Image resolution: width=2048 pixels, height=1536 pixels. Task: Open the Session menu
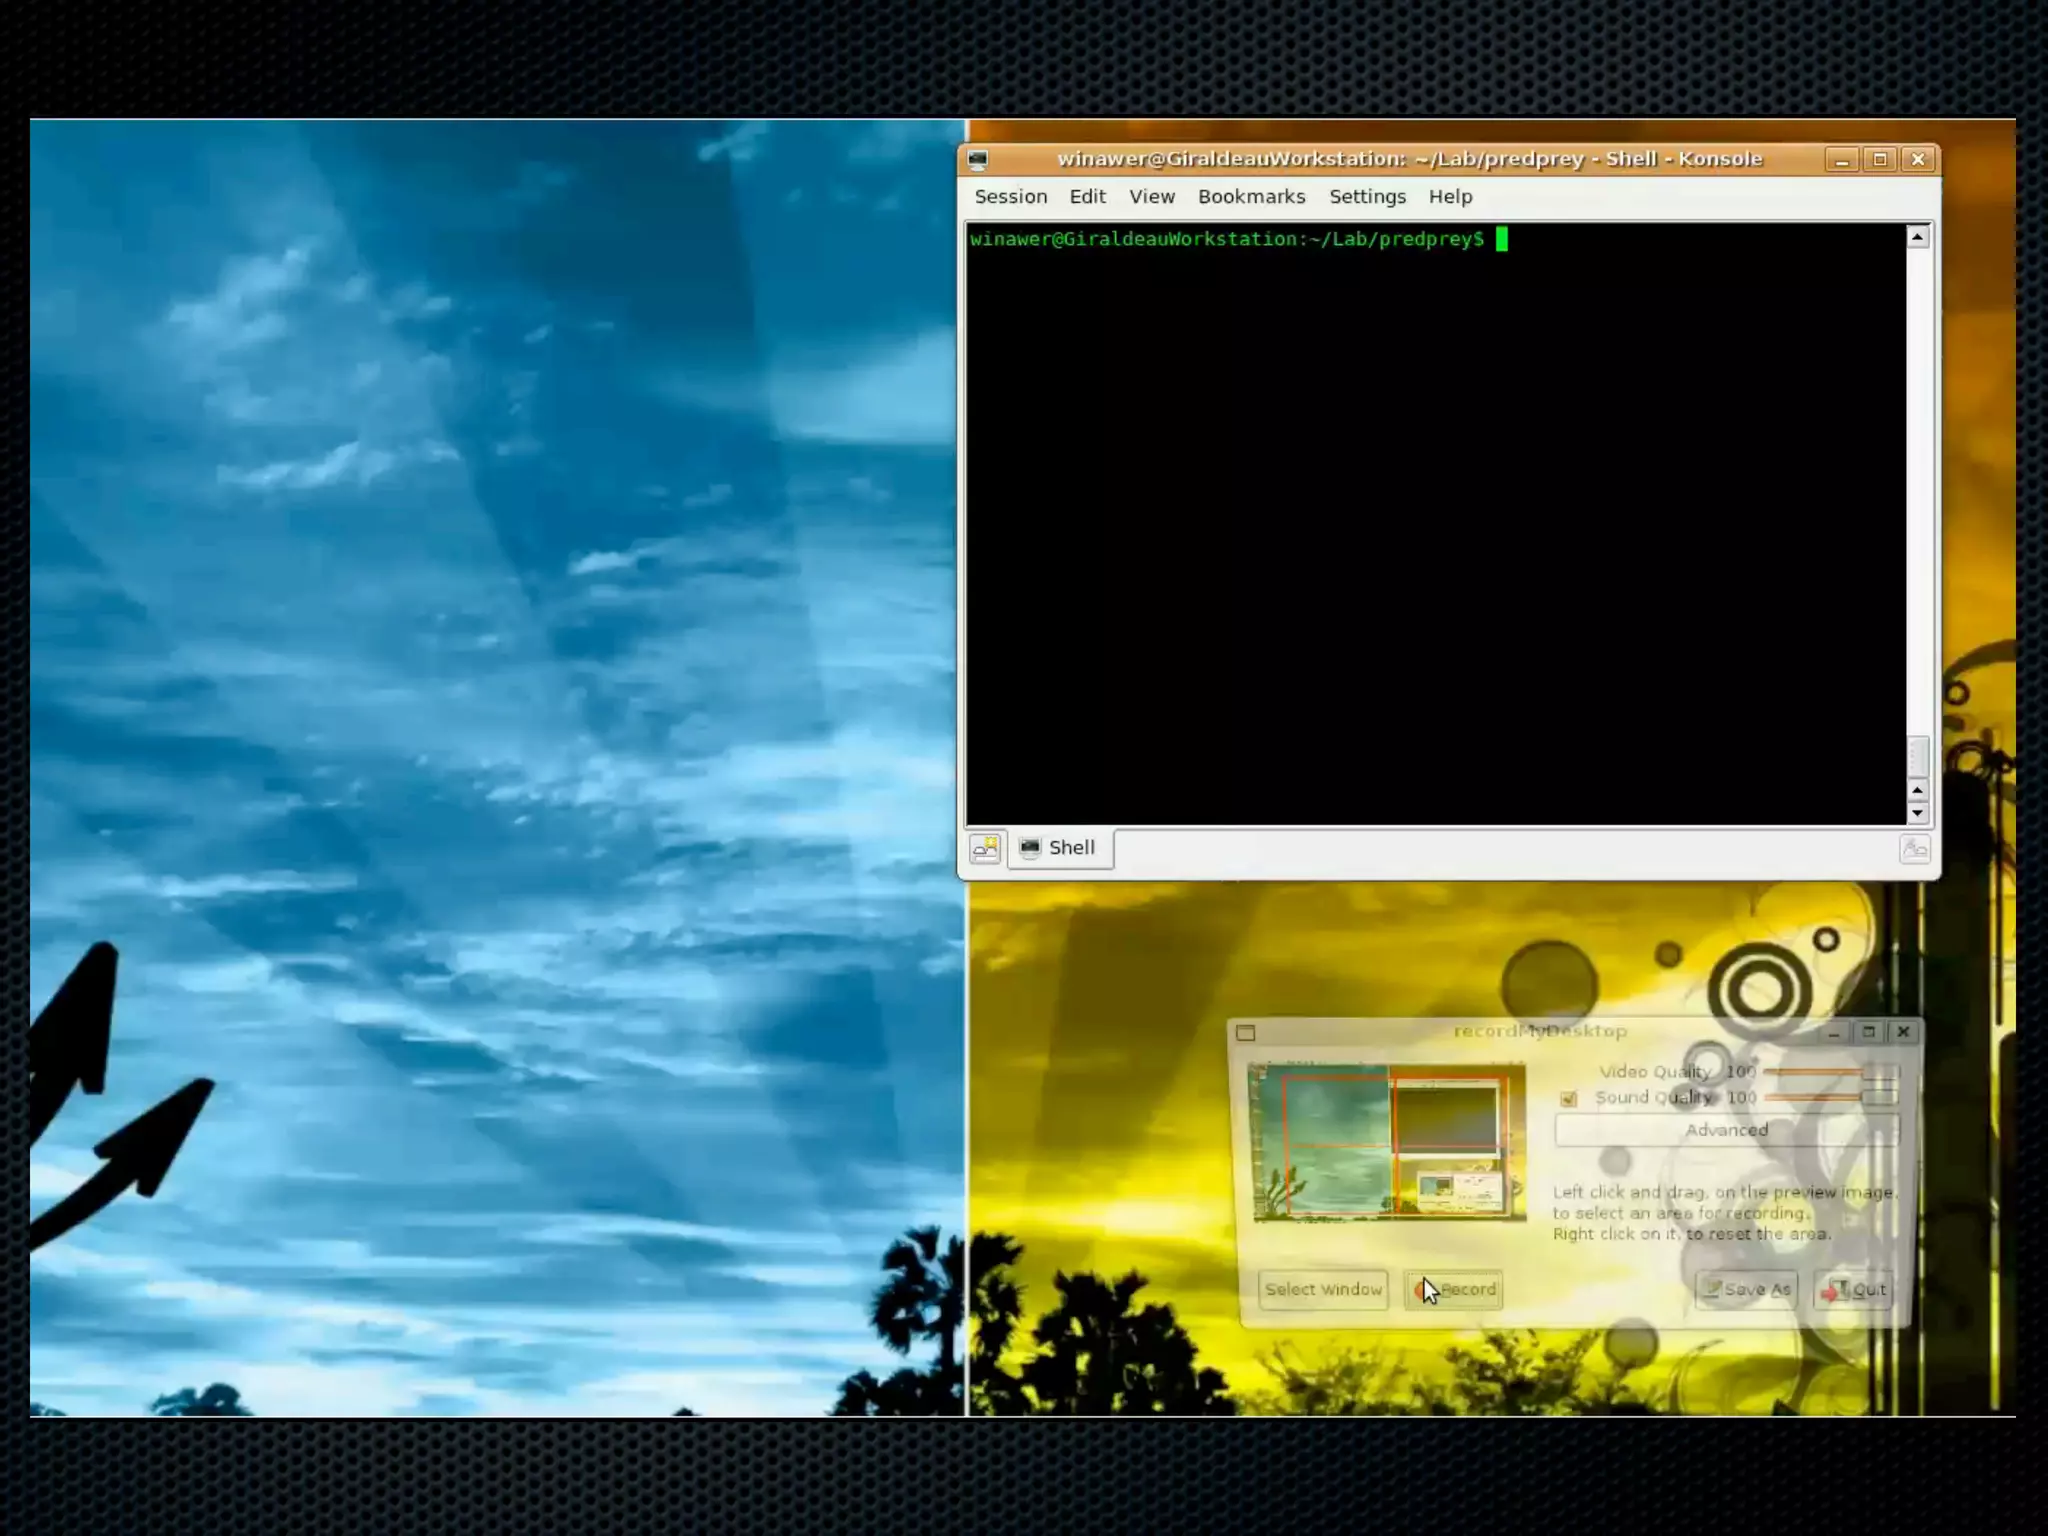1010,197
